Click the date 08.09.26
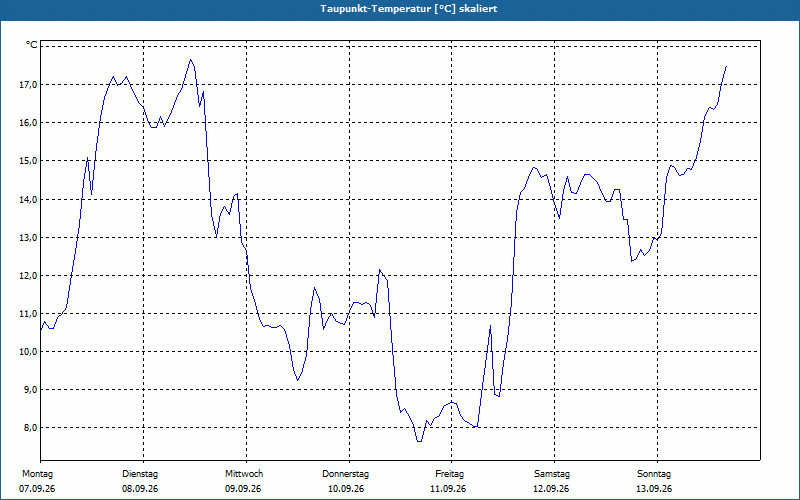The height and width of the screenshot is (500, 800). tap(140, 489)
